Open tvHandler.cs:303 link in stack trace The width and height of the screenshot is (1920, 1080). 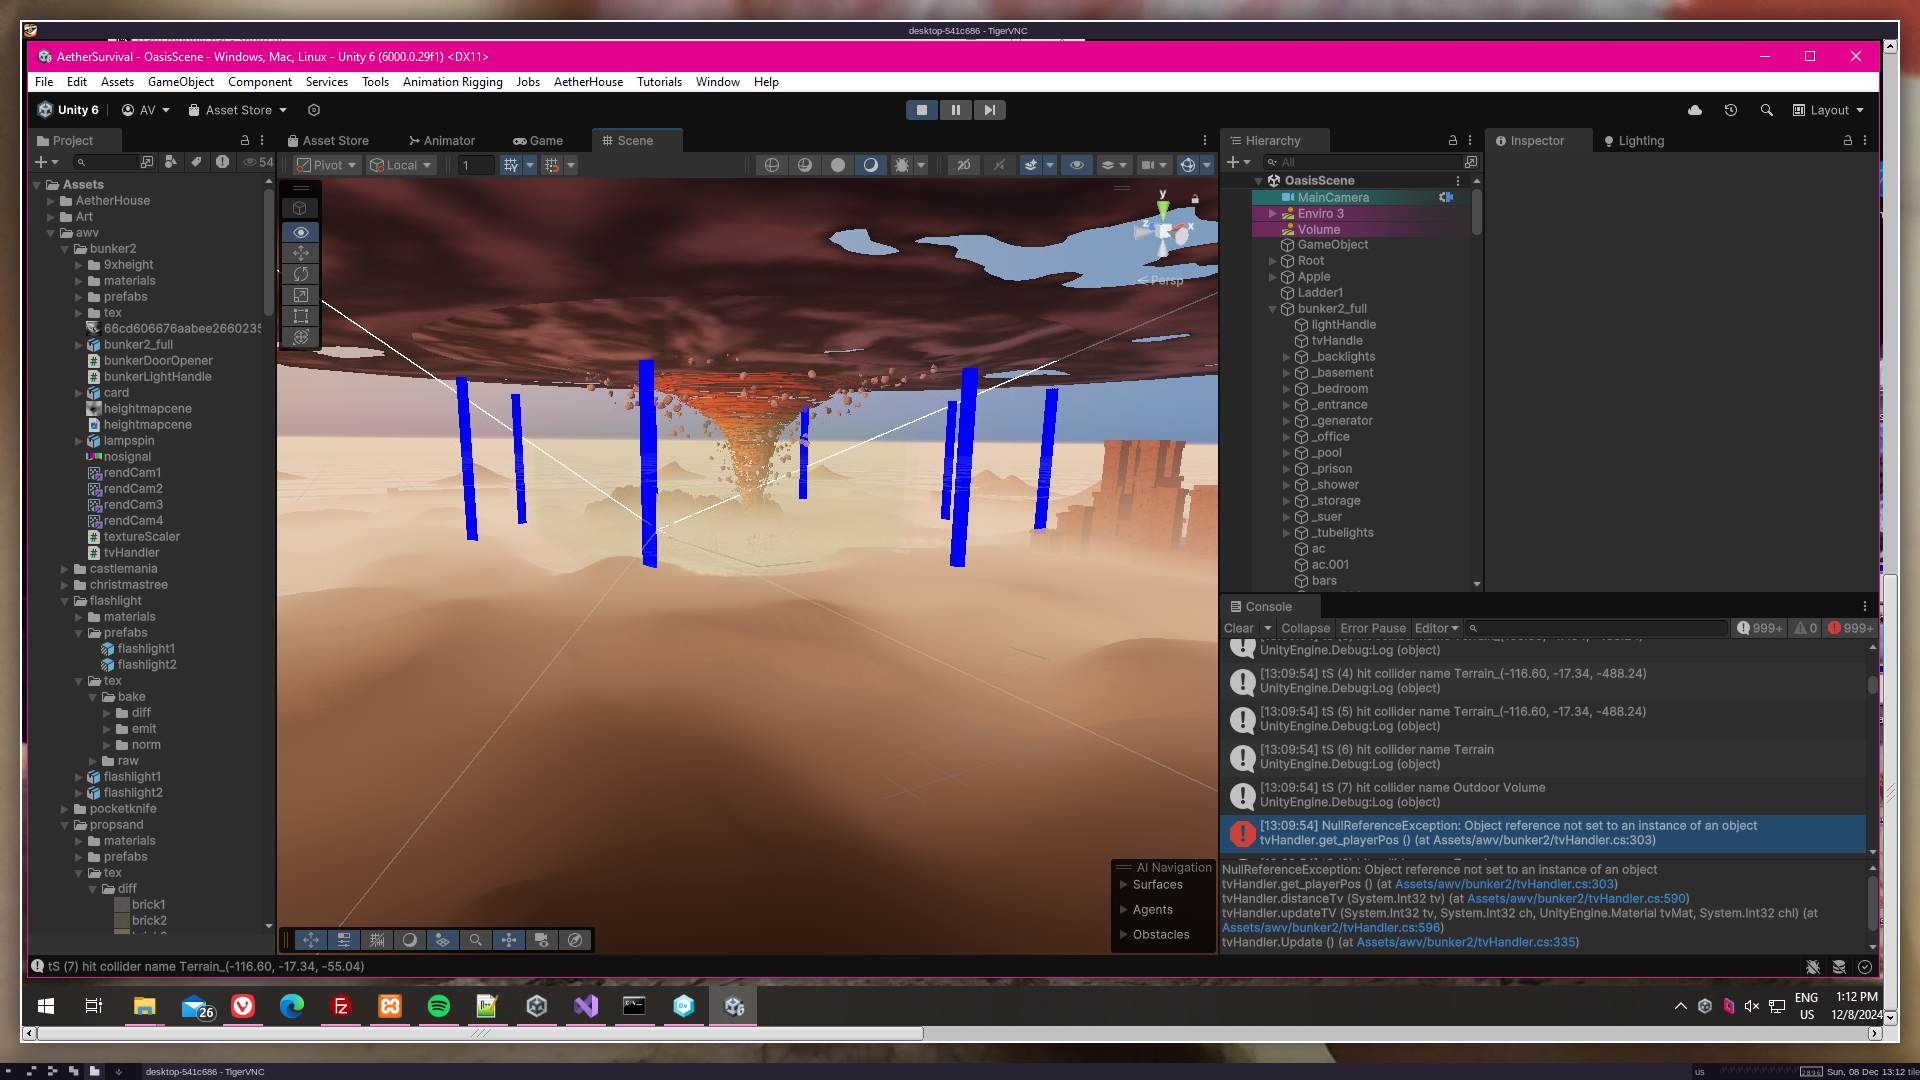1504,884
